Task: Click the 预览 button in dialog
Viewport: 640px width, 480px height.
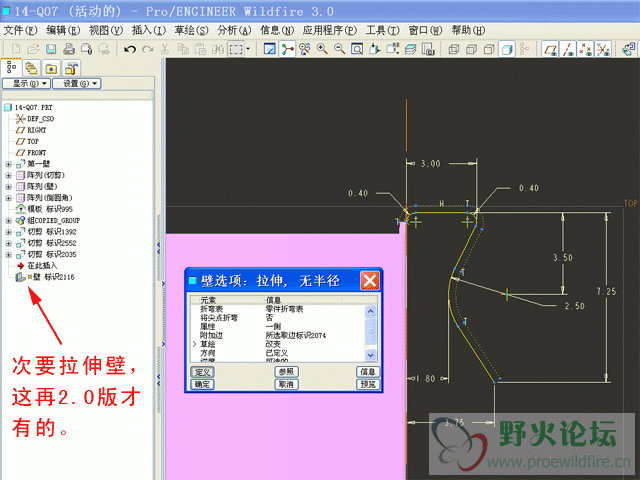Action: click(368, 384)
